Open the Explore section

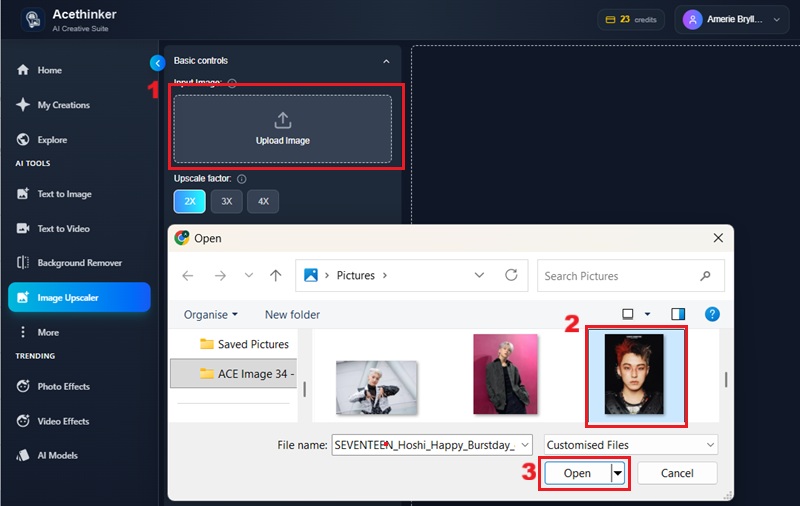click(42, 139)
